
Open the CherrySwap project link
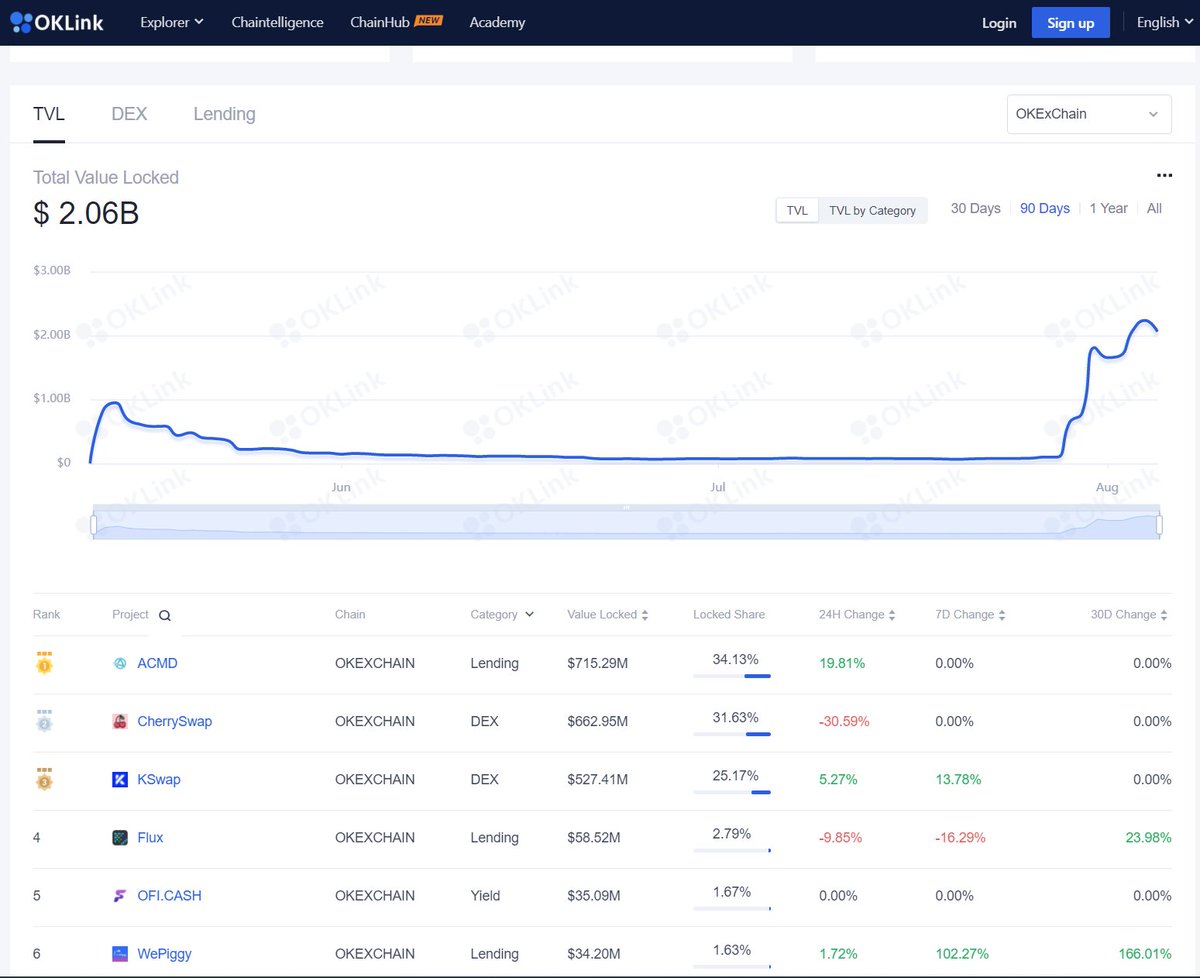coord(175,721)
